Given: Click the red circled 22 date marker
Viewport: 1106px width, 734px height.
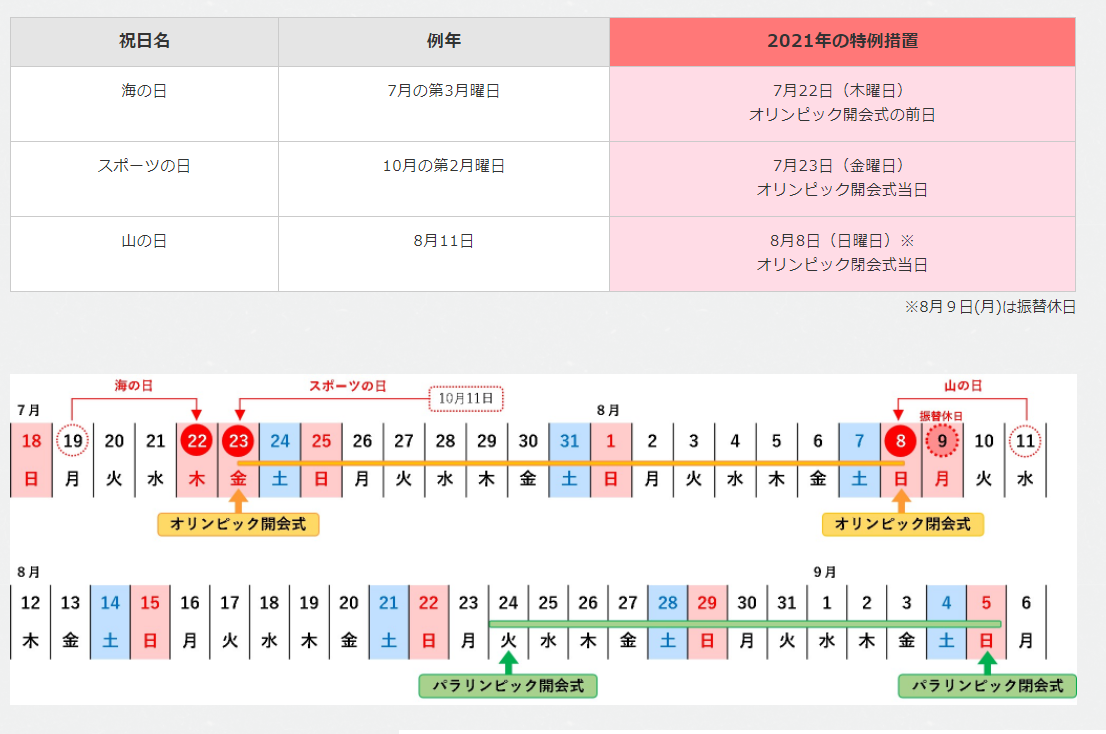Looking at the screenshot, I should (197, 441).
